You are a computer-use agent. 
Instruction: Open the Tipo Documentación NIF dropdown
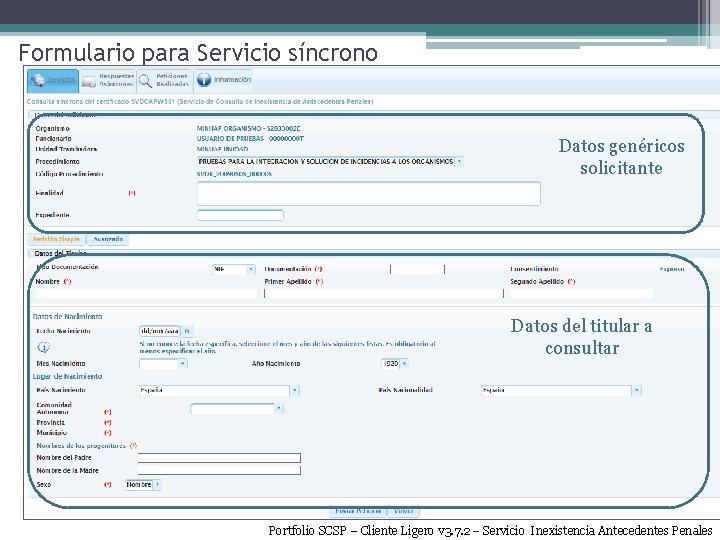(x=234, y=269)
